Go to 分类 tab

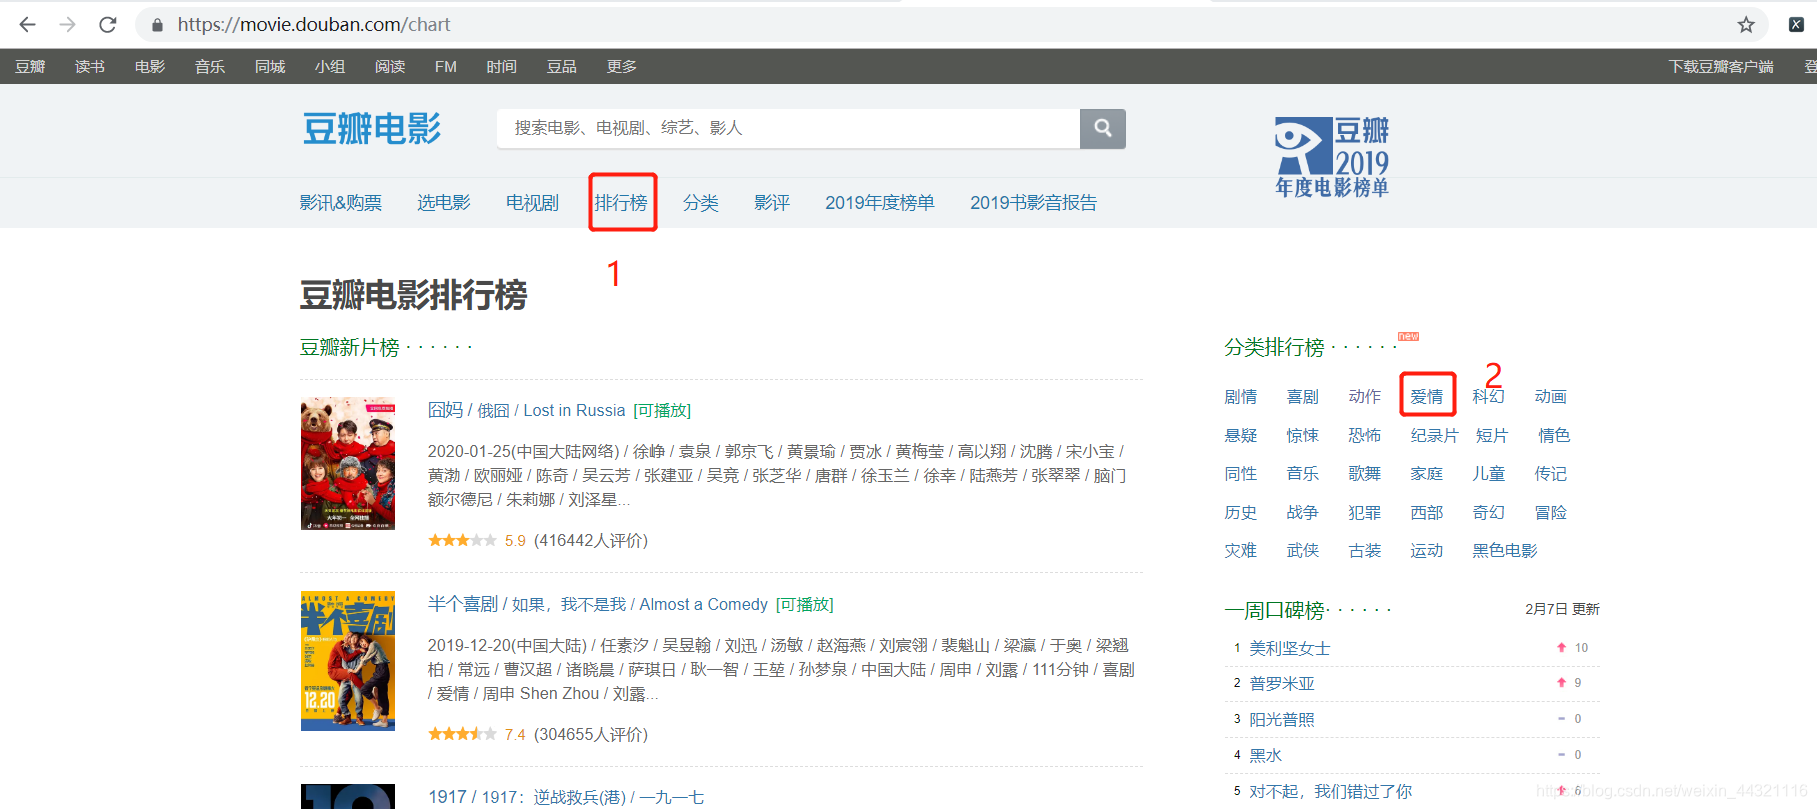point(701,203)
